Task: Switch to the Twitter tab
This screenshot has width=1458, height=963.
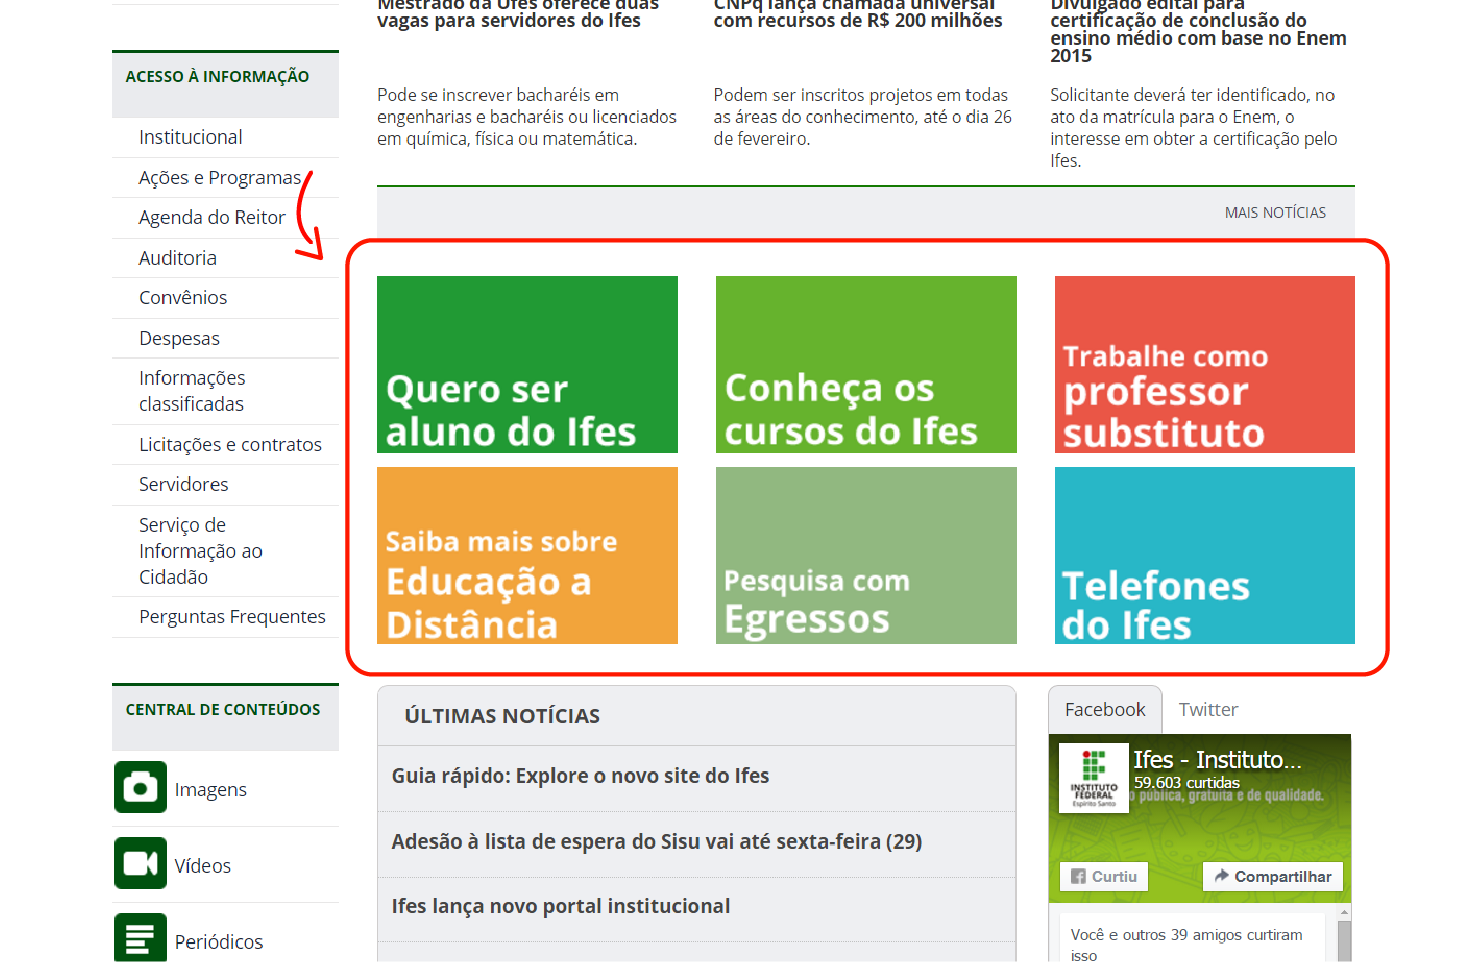Action: point(1208,709)
